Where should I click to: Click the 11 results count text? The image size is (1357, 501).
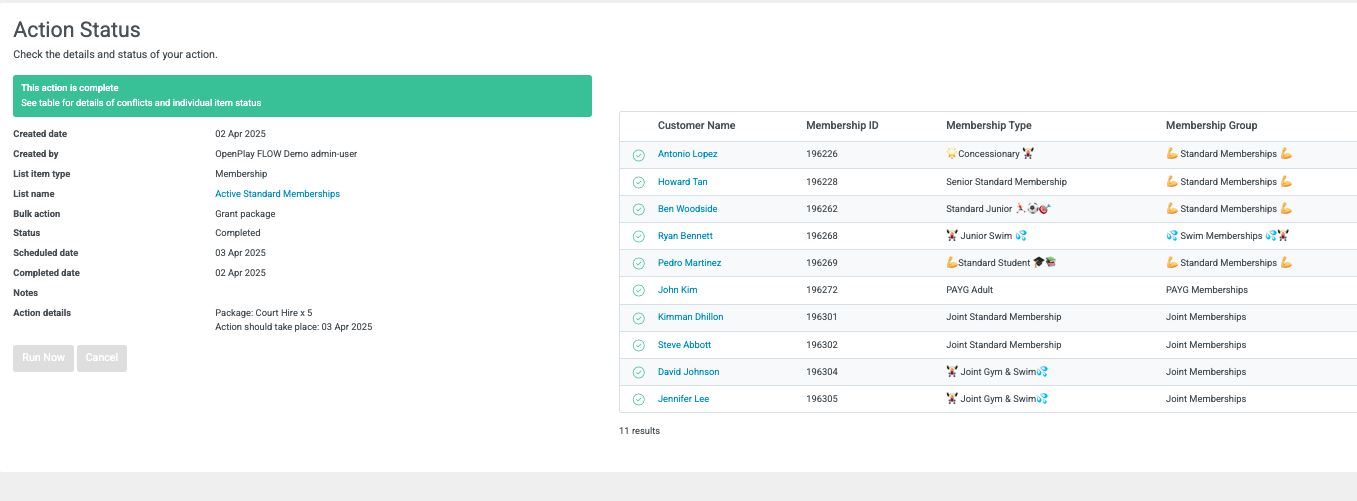click(x=639, y=431)
